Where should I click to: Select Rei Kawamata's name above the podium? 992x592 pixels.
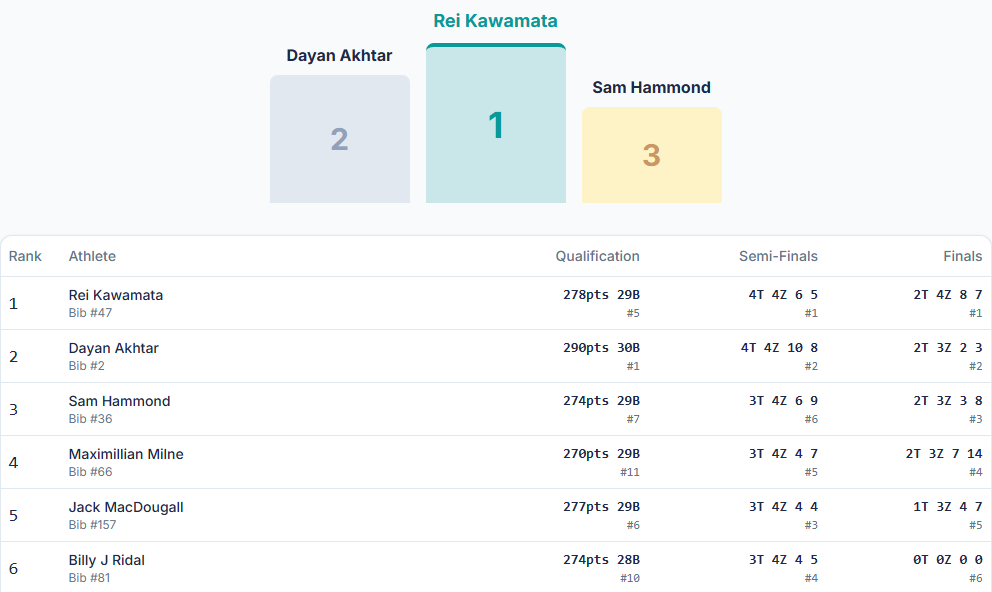495,21
